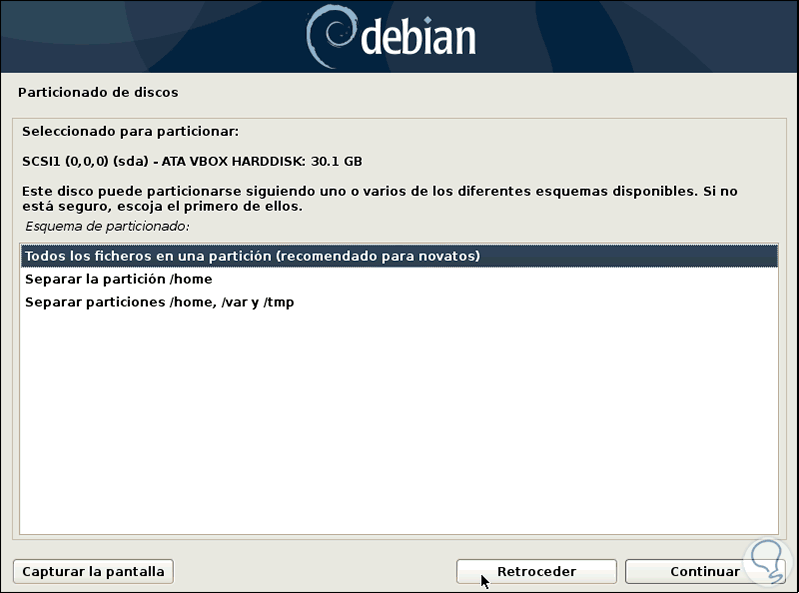Screen dimensions: 799x593
Task: Click the Continuar button
Action: [705, 572]
